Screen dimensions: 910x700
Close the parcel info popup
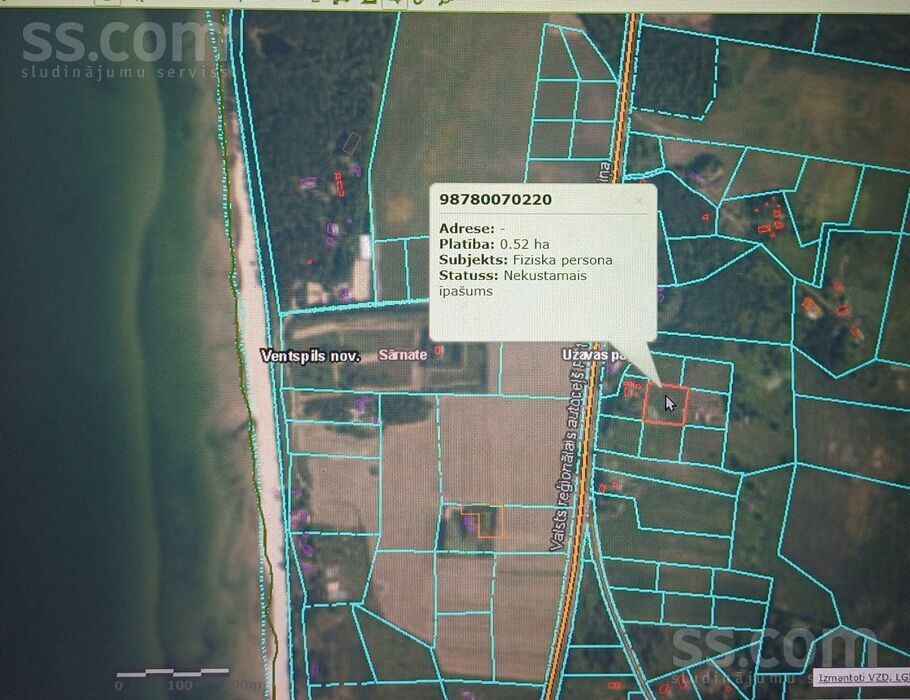[639, 200]
